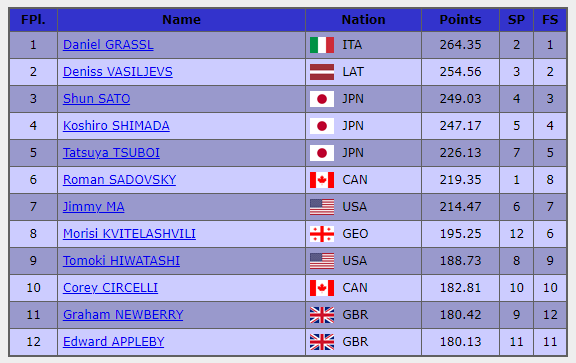Click the Italian flag icon
Viewport: 576px width, 363px height.
(x=322, y=45)
